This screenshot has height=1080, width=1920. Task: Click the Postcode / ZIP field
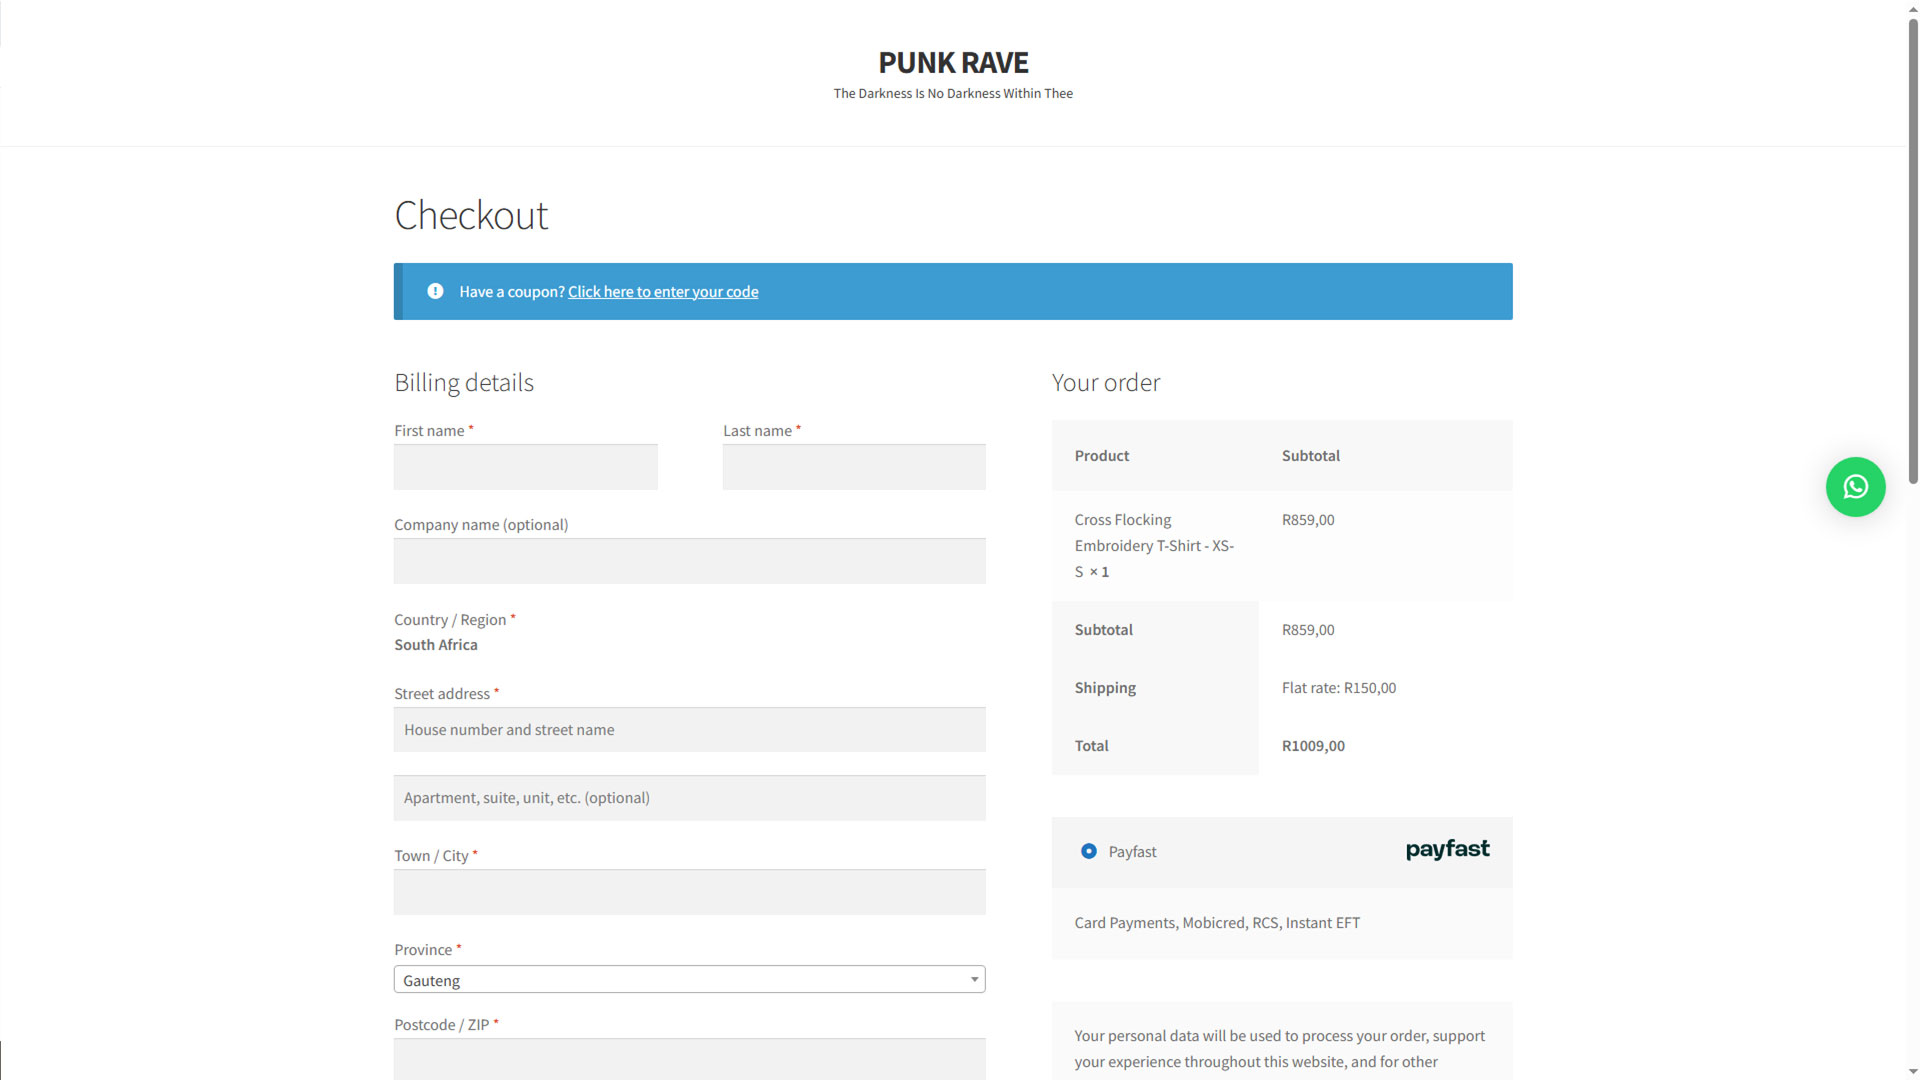tap(689, 1059)
